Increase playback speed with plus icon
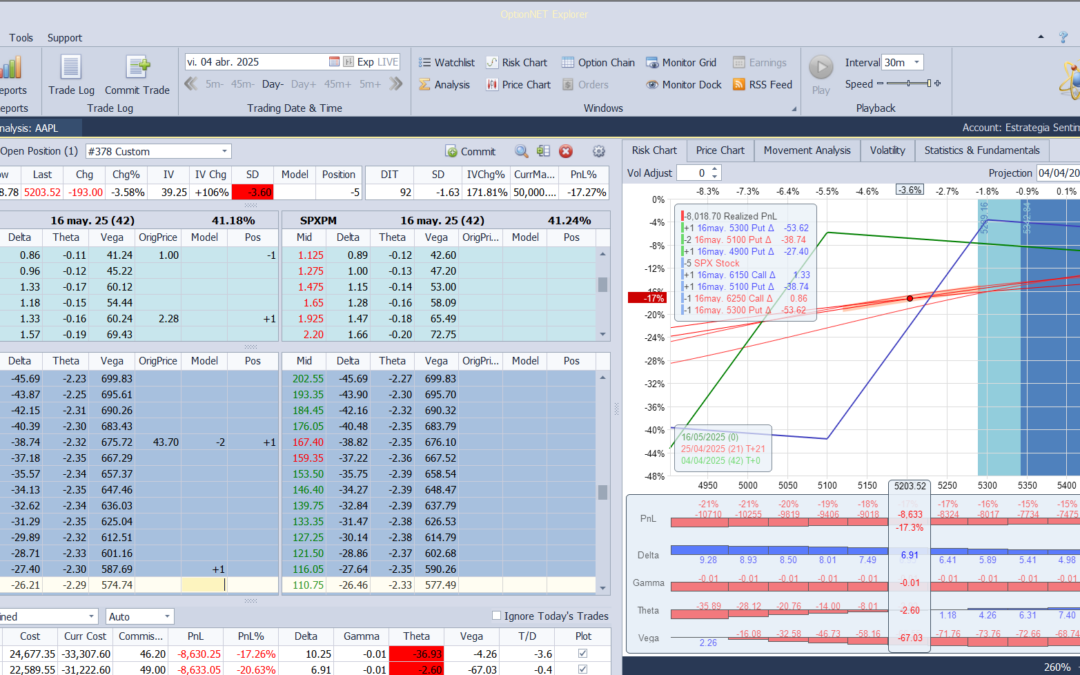Viewport: 1080px width, 675px height. click(x=937, y=83)
